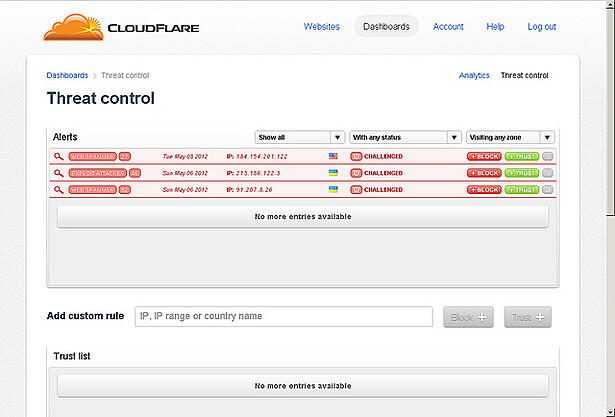This screenshot has width=615, height=417.
Task: Click gray dismiss icon on first alert row
Action: tap(547, 157)
